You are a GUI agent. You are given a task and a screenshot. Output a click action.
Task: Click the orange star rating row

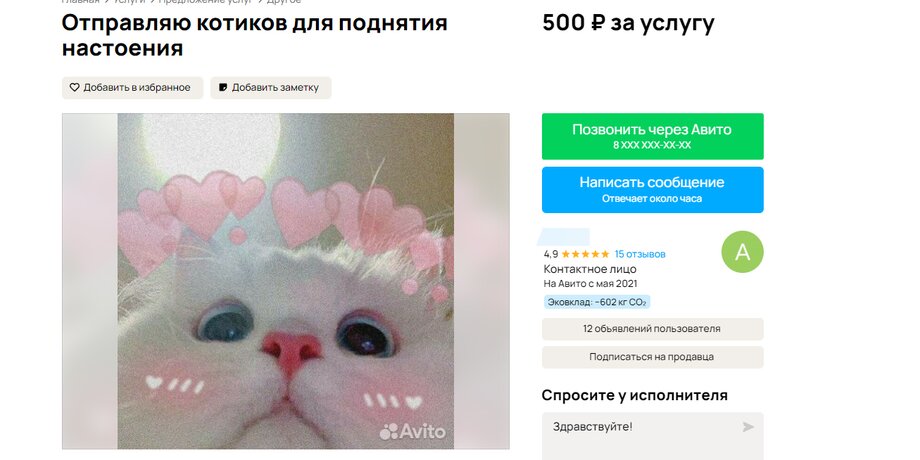(585, 254)
